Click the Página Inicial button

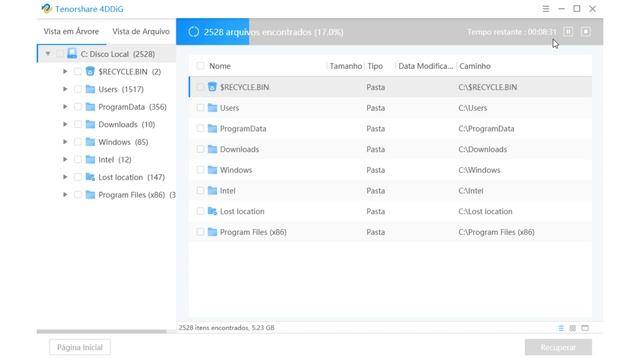[x=80, y=347]
